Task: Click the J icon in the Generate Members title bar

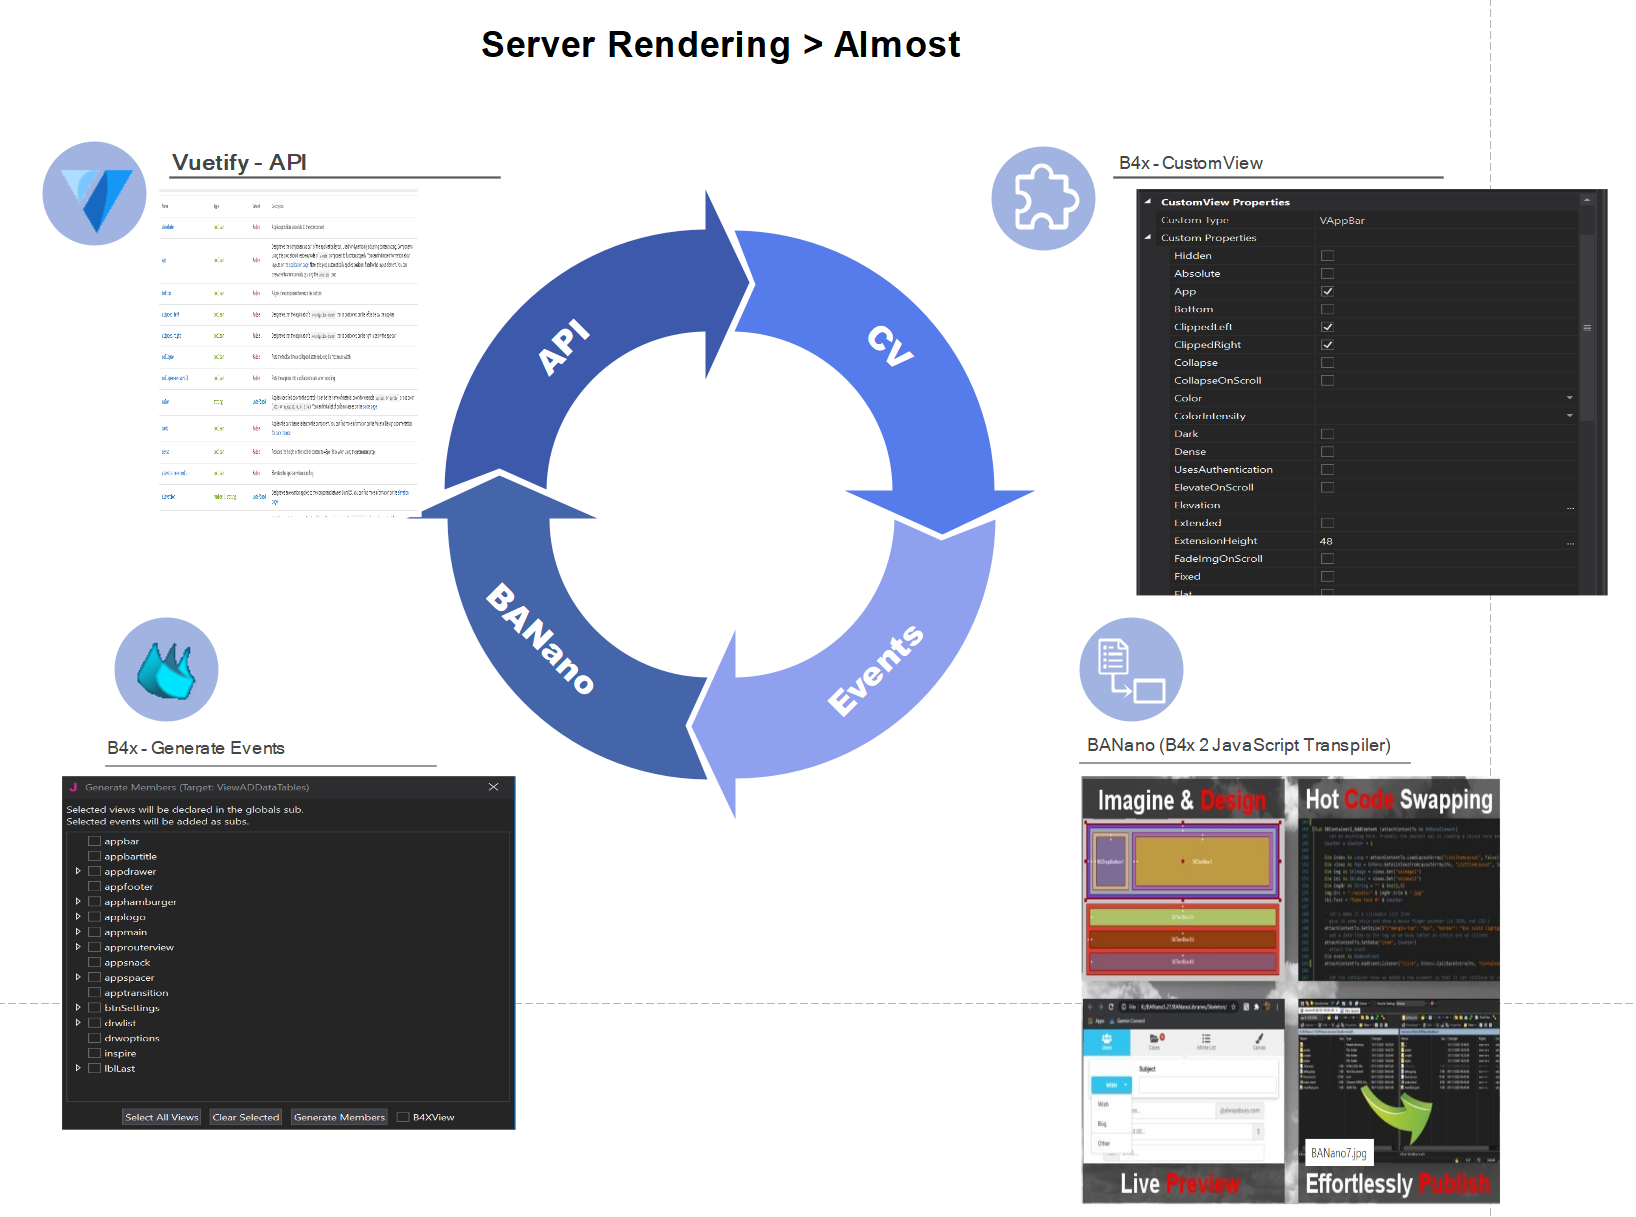Action: pyautogui.click(x=74, y=787)
